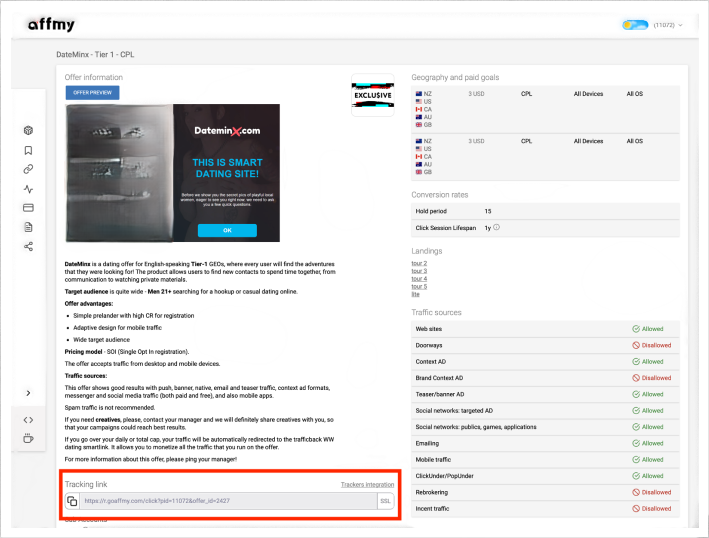Toggle the SSL button on tracking link

[x=385, y=500]
